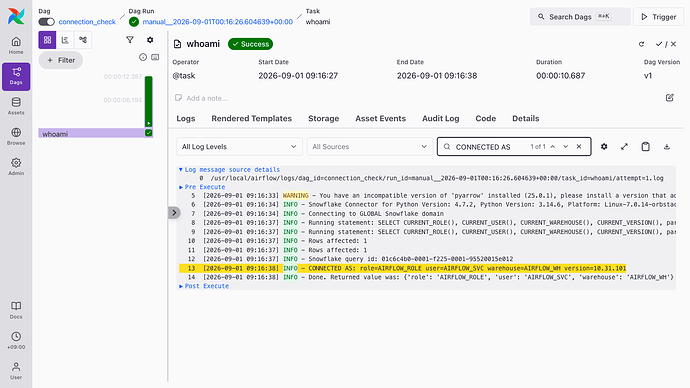Click the Search Dags button
The width and height of the screenshot is (690, 388).
point(580,17)
